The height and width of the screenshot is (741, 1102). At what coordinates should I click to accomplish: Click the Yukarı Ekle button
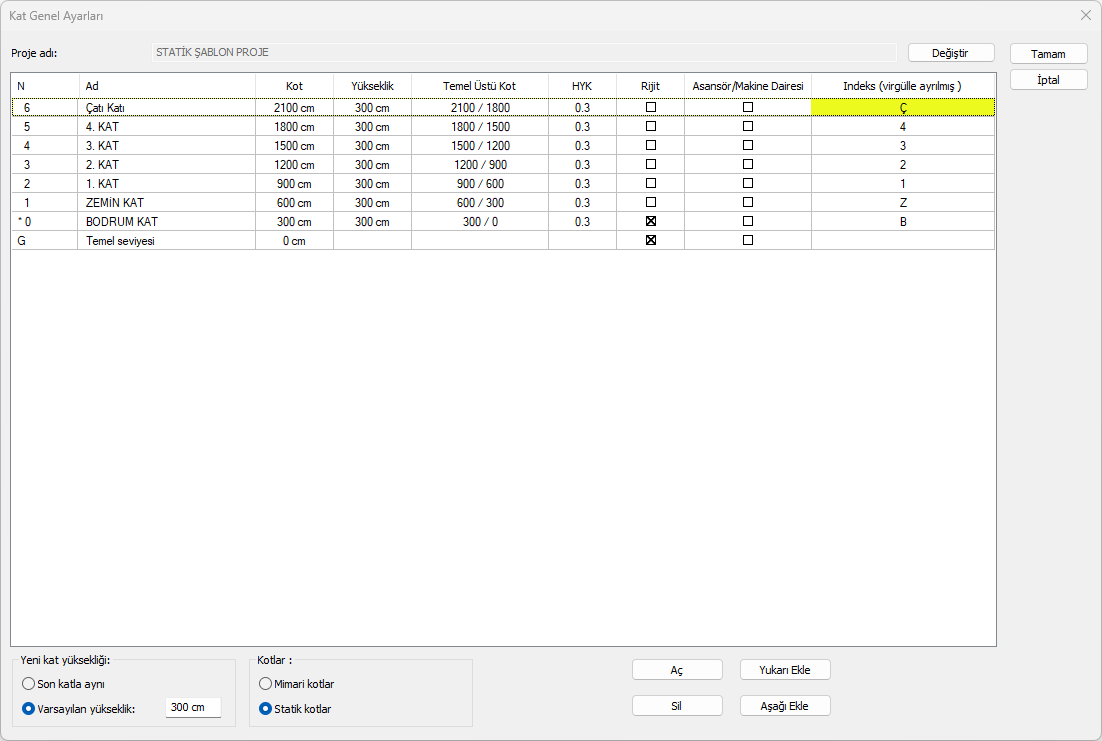point(785,670)
